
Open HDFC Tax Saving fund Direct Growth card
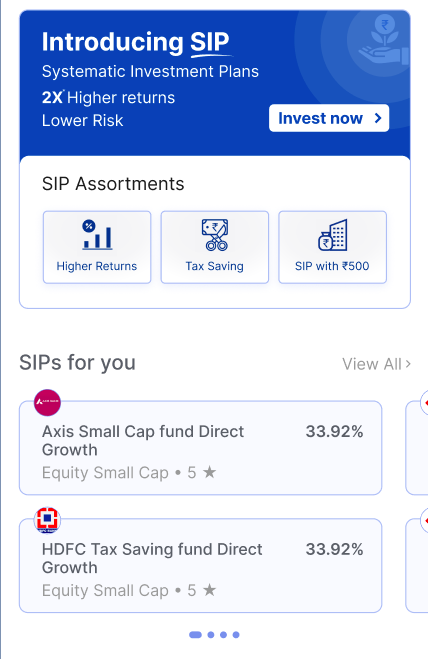(201, 565)
